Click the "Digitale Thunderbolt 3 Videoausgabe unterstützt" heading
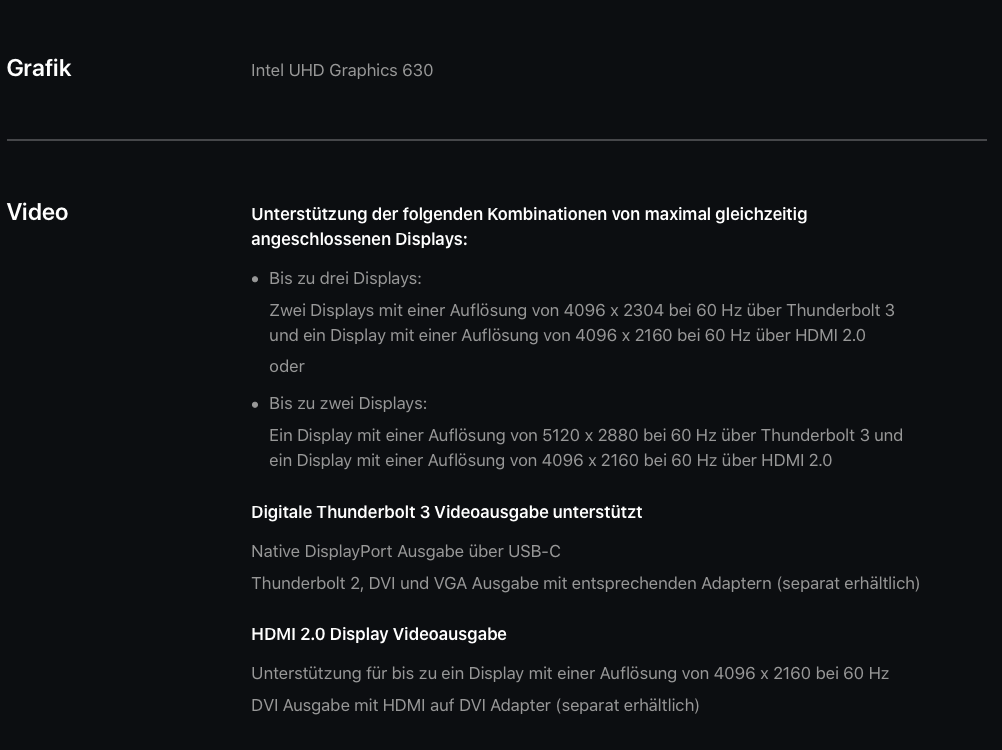 click(x=447, y=512)
